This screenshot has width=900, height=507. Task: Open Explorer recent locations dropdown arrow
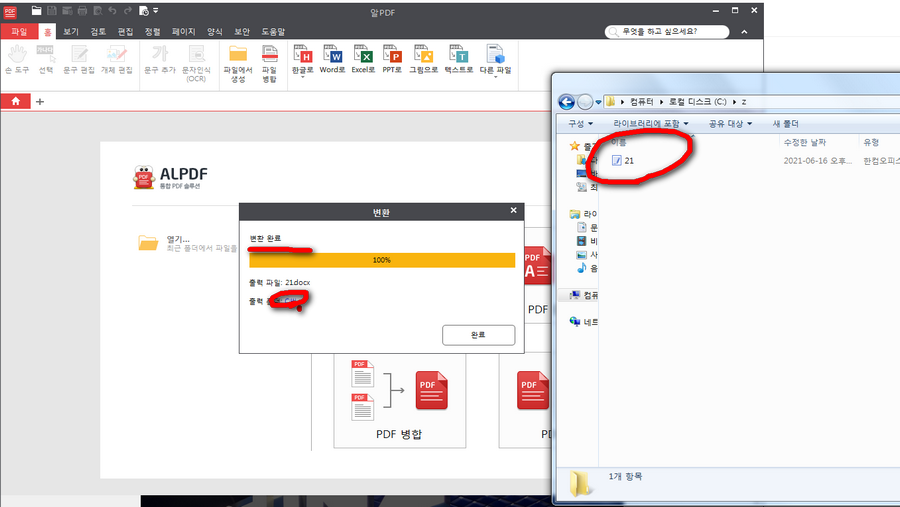[598, 102]
